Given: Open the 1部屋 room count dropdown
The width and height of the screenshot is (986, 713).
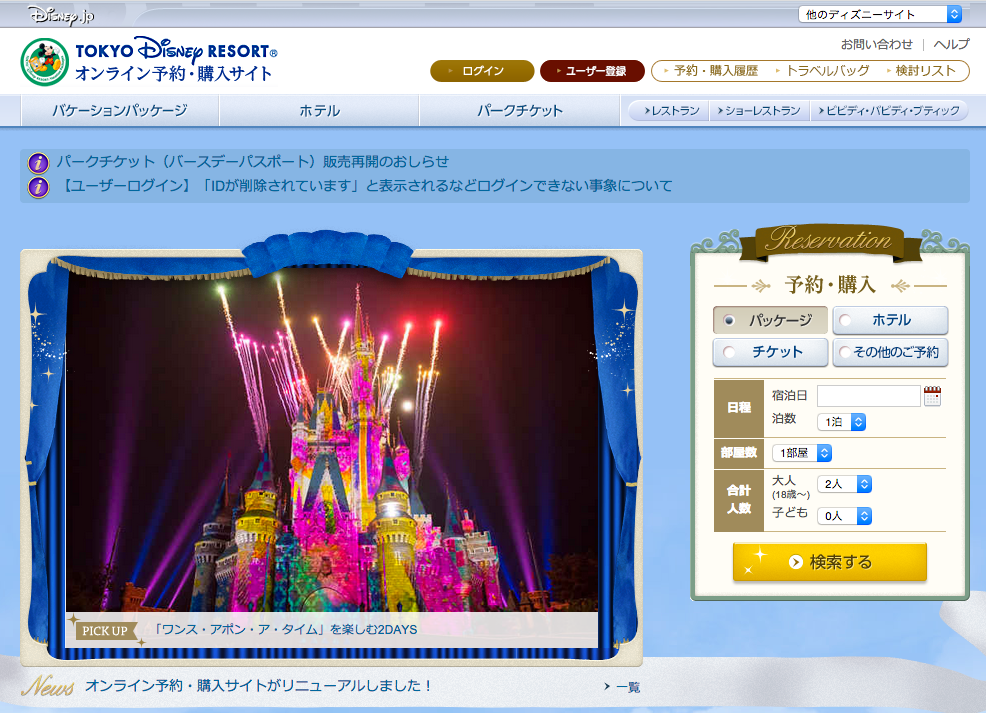Looking at the screenshot, I should [x=802, y=453].
